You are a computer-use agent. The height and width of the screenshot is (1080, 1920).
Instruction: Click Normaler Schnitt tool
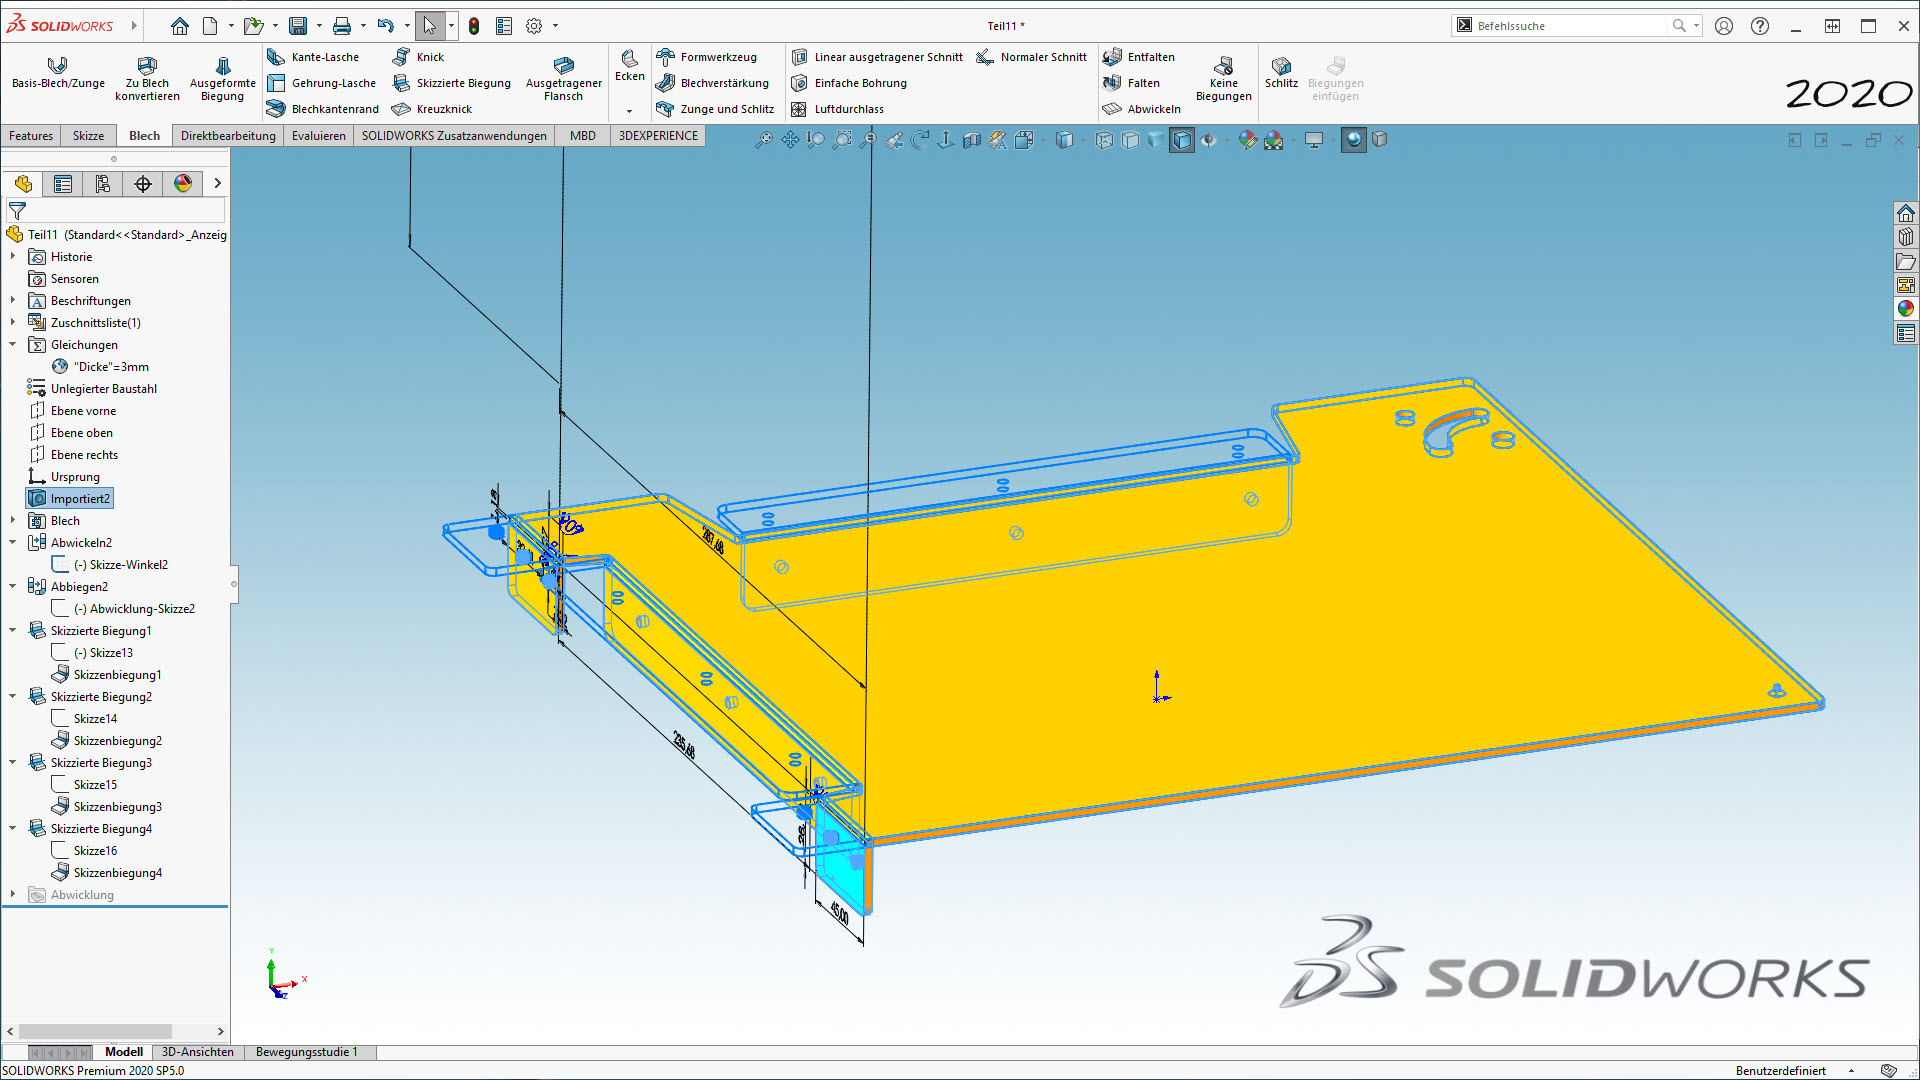point(1032,57)
